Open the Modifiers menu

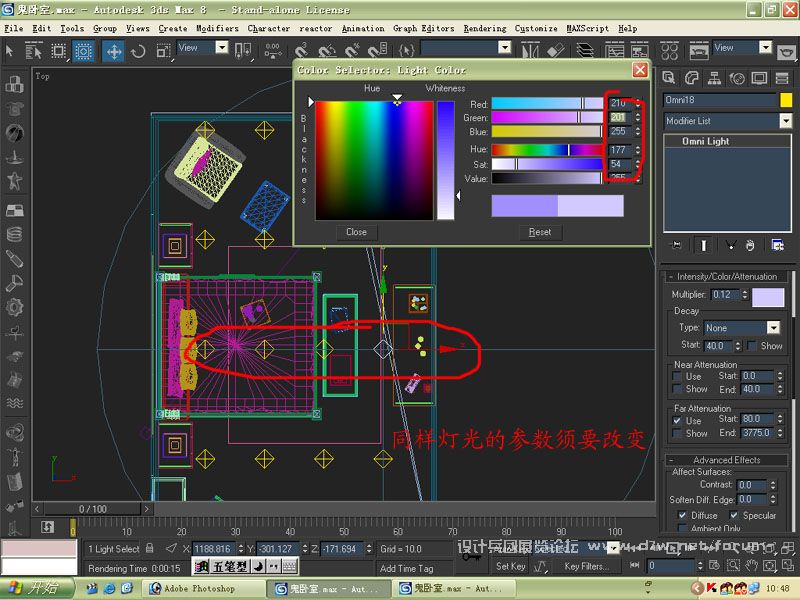[217, 29]
